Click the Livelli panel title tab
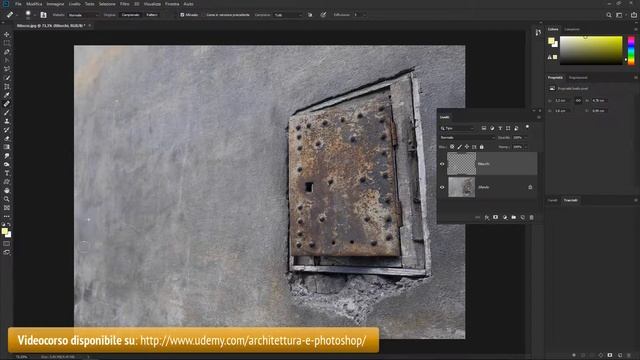This screenshot has height=360, width=640. click(444, 117)
